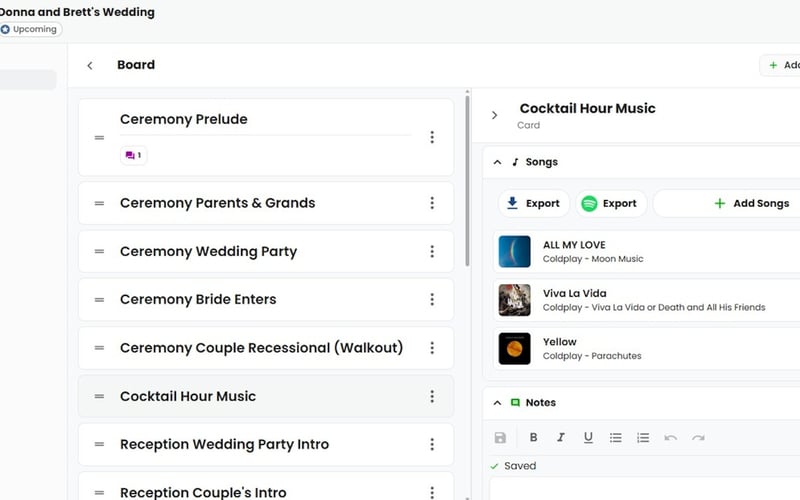Grab the Ceremony Prelude drag handle

(x=99, y=138)
